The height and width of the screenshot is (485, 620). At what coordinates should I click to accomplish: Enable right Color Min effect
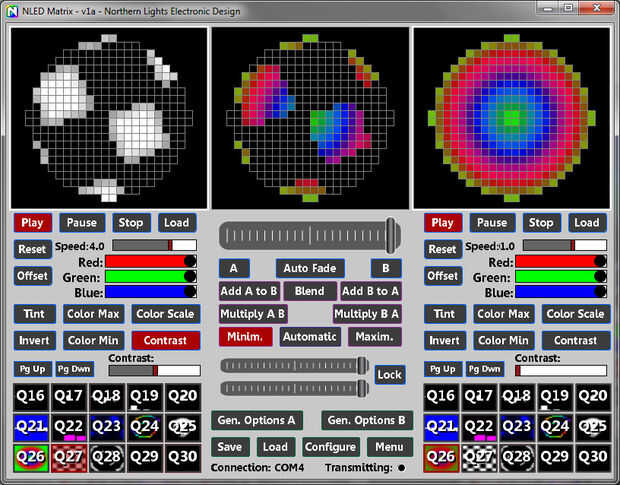click(504, 341)
